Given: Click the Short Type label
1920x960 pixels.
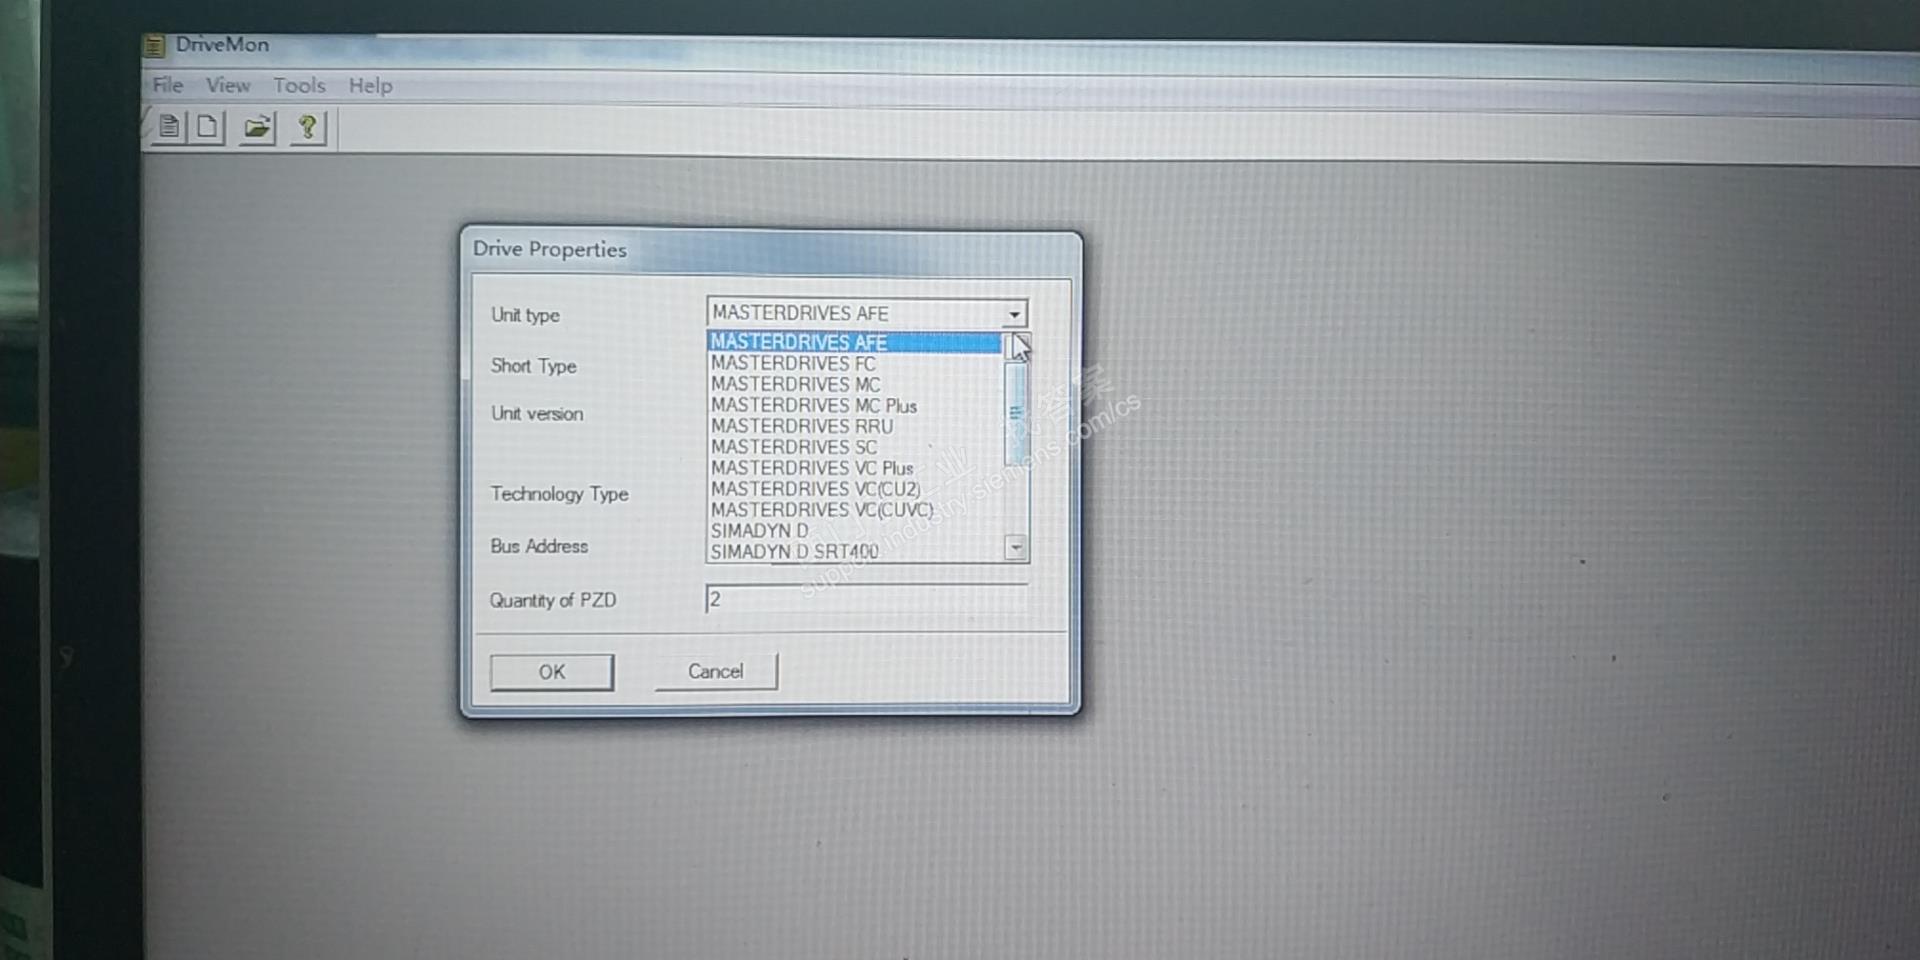Looking at the screenshot, I should (534, 366).
